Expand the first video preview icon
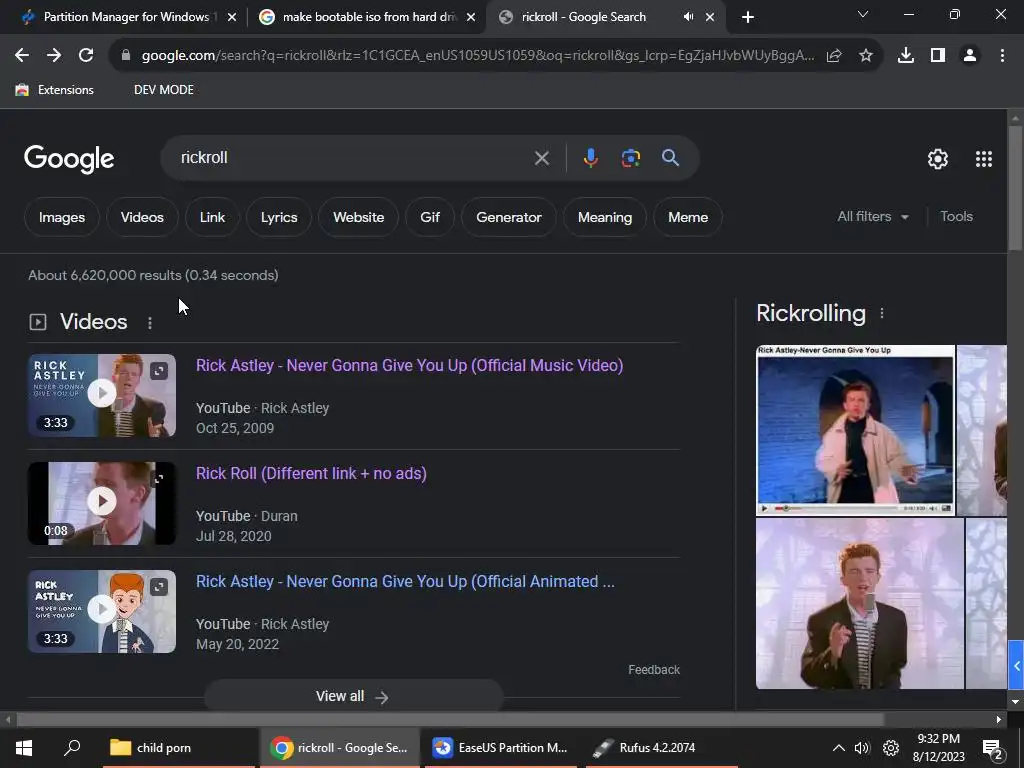 coord(159,371)
